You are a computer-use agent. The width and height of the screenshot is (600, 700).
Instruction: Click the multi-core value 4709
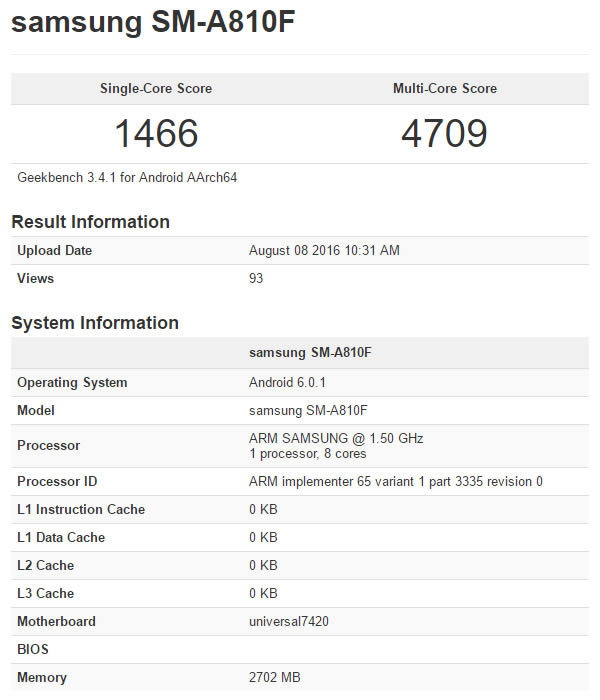click(x=444, y=133)
